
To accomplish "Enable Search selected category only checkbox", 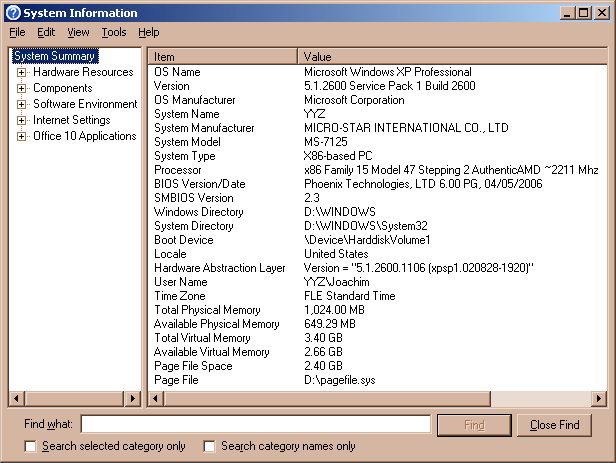I will (30, 447).
